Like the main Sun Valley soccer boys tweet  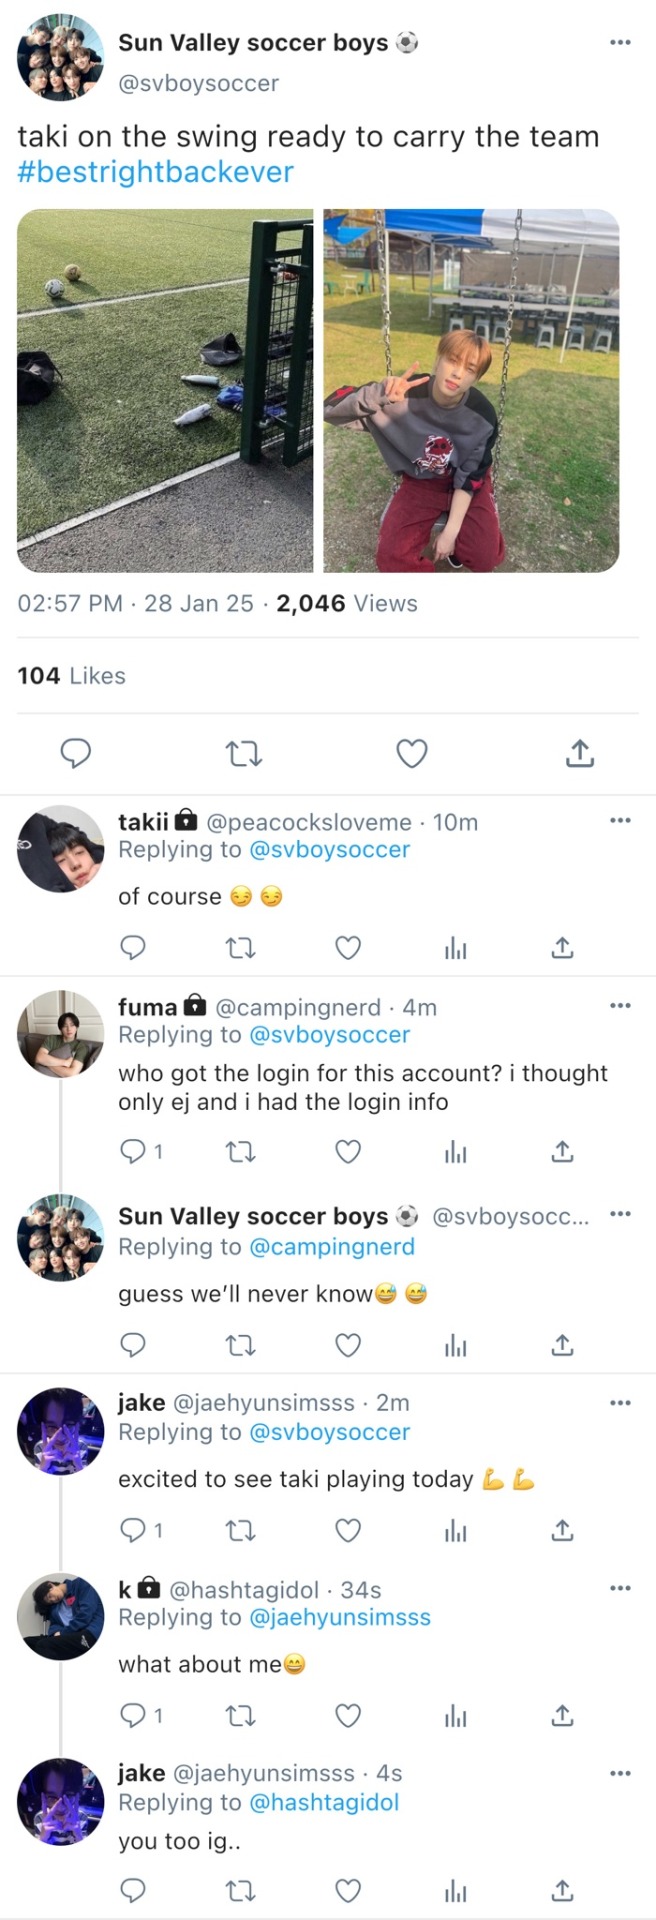pos(412,753)
